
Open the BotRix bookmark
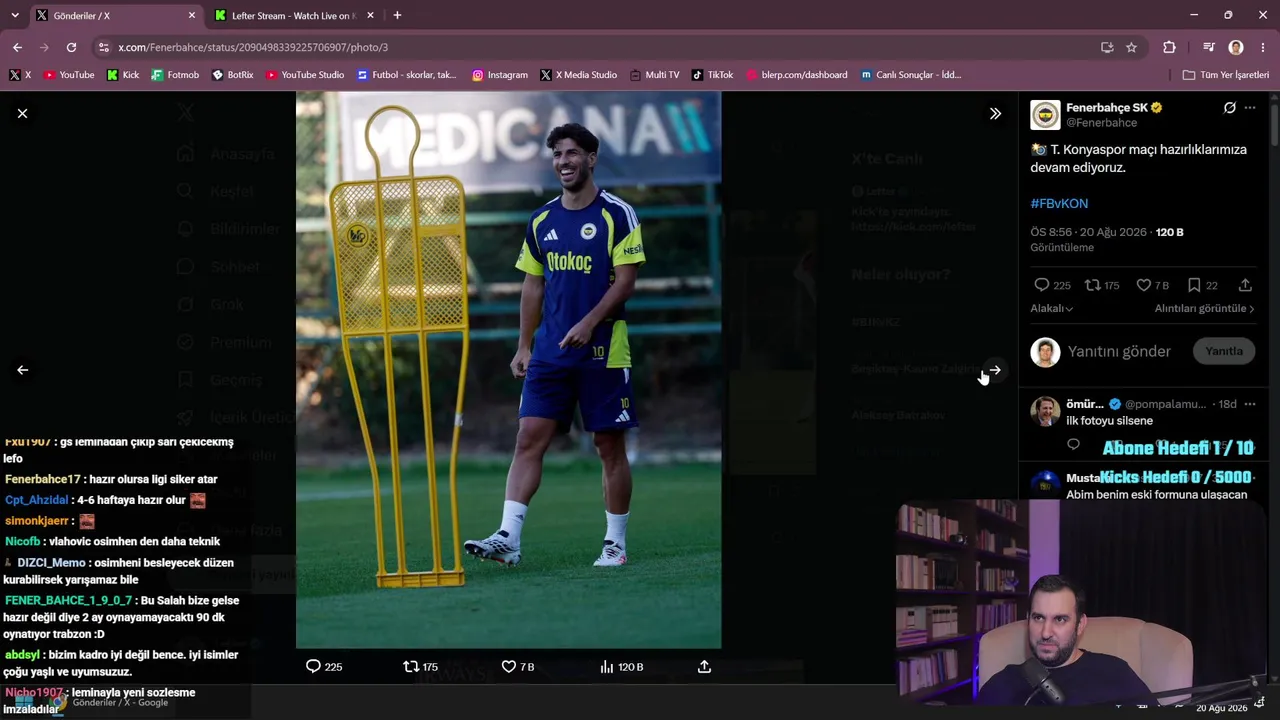(x=233, y=75)
